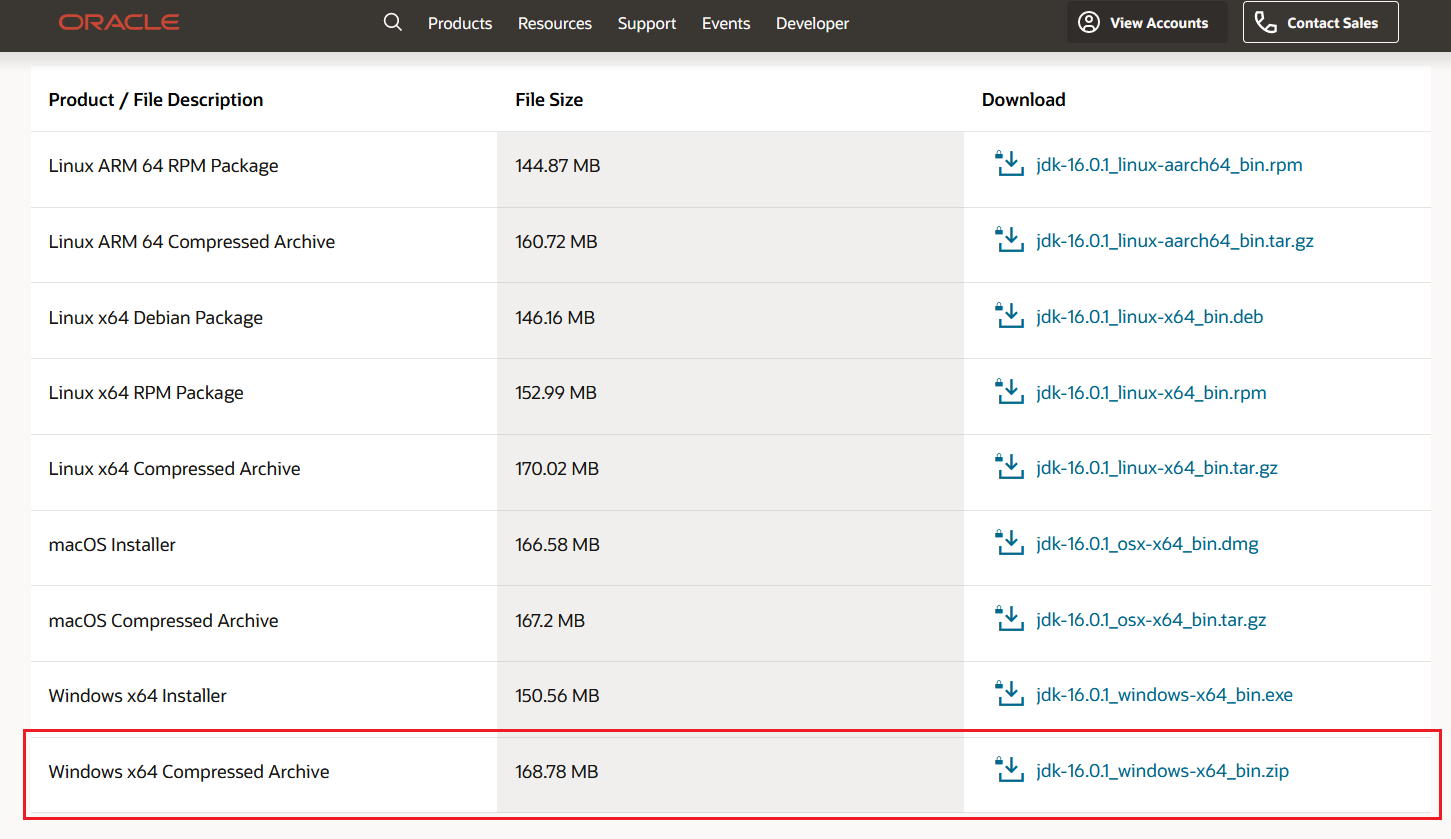Screen dimensions: 1451x839
Task: Select 'Linux x64 RPM Package' text
Action: coord(146,393)
